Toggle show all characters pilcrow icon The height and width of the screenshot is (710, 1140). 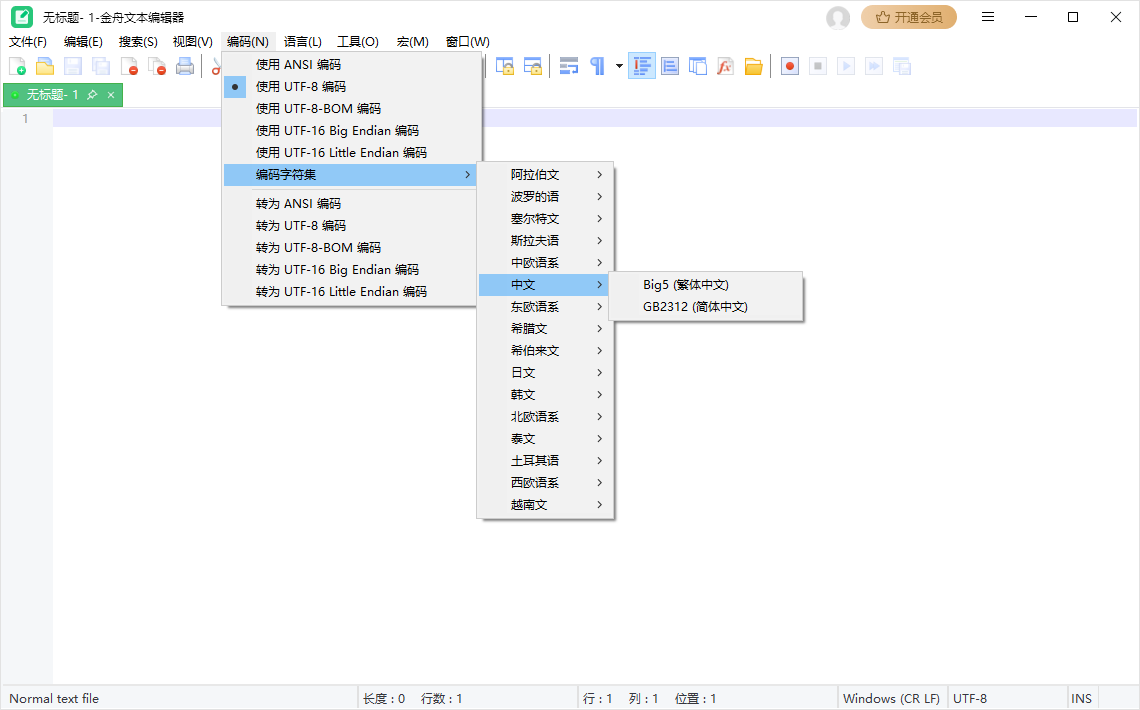pos(597,66)
